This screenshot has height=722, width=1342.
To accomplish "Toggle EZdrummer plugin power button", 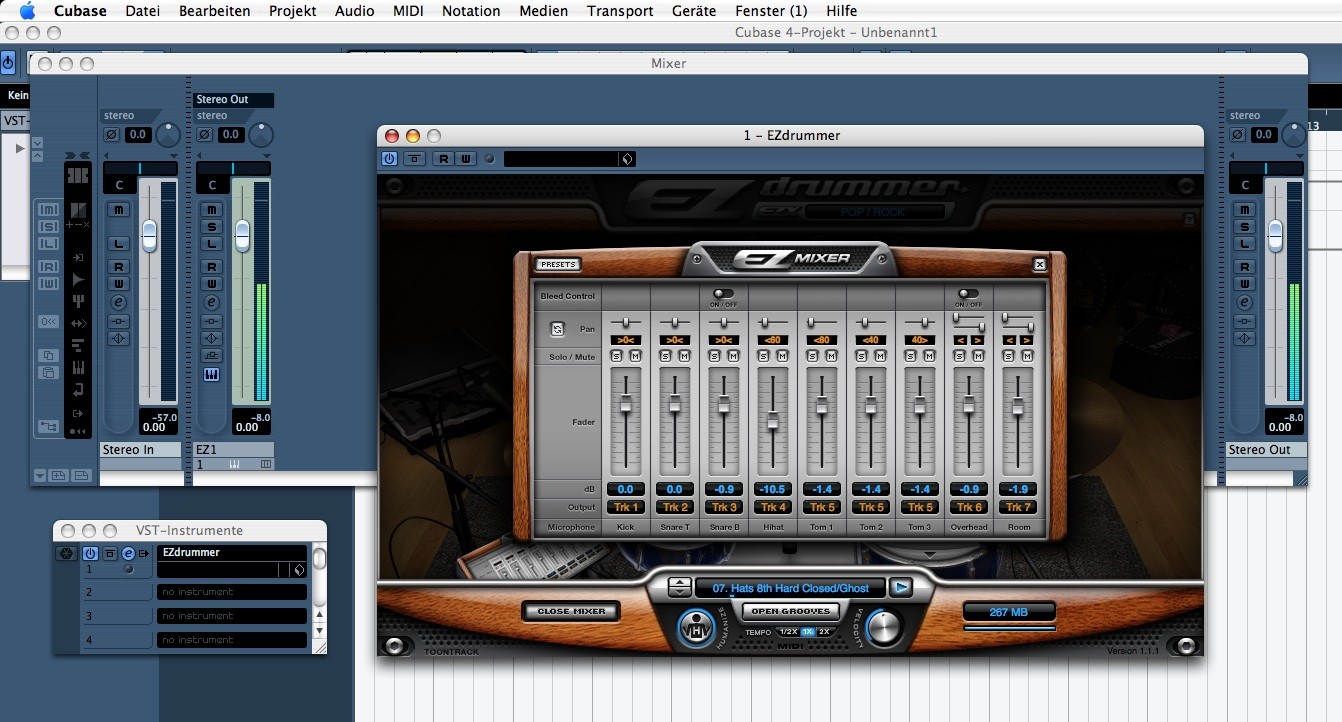I will click(389, 159).
